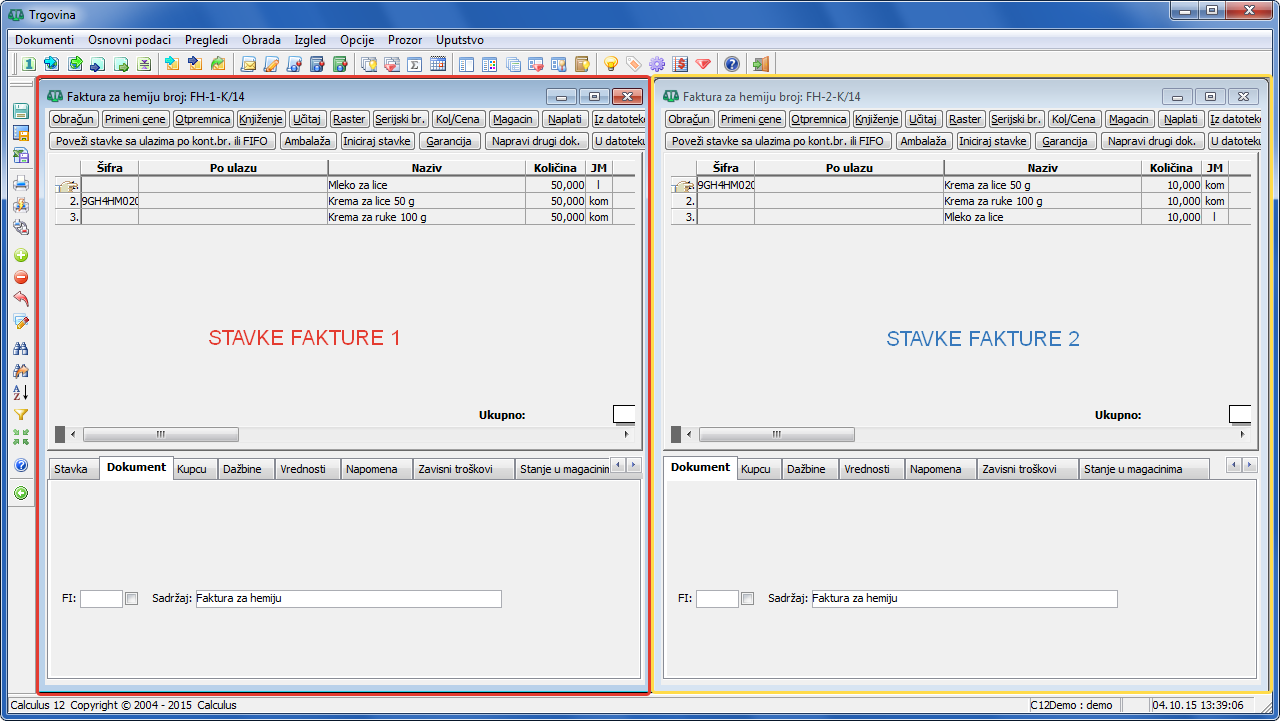Open the Pregledi menu
This screenshot has width=1280, height=721.
tap(206, 40)
